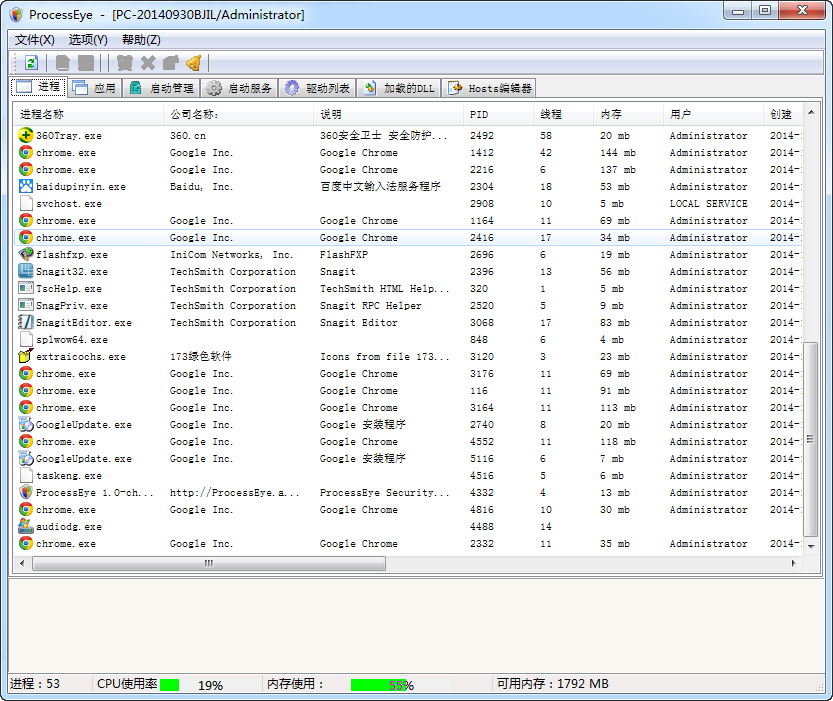Click the ProcessEye shield icon in process list
This screenshot has width=833, height=701.
tap(26, 493)
